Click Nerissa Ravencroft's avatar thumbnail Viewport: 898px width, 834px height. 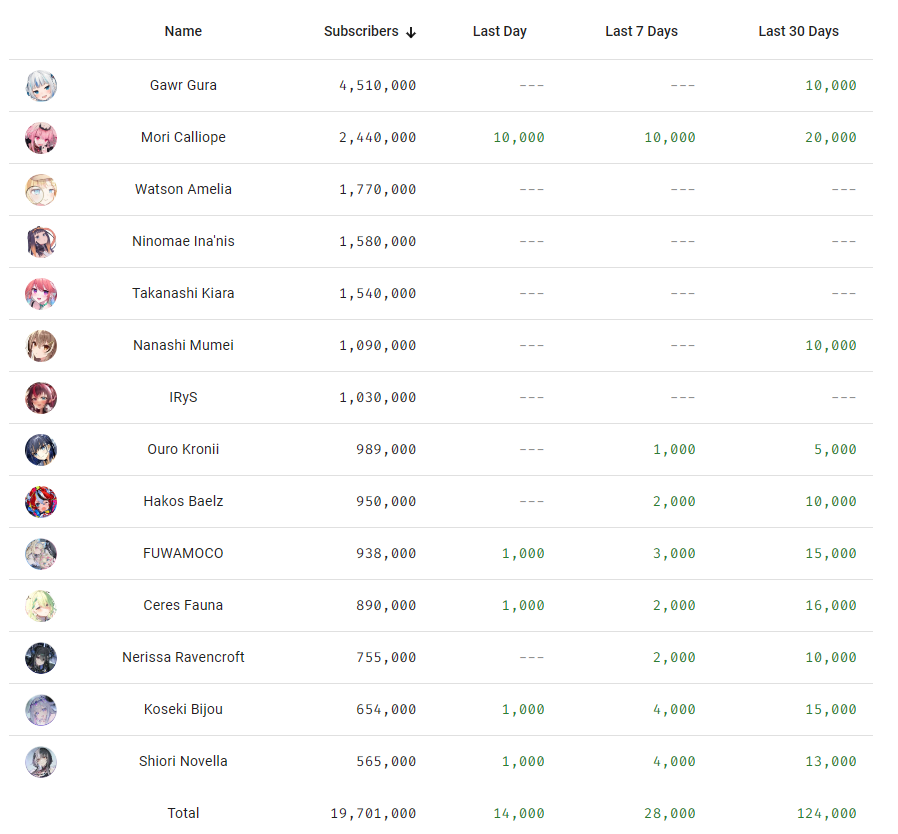(x=41, y=658)
